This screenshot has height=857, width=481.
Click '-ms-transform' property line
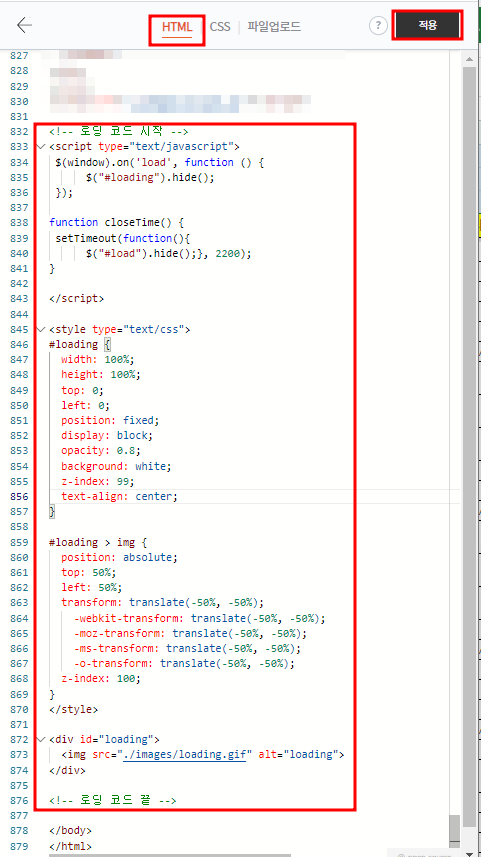(x=187, y=648)
